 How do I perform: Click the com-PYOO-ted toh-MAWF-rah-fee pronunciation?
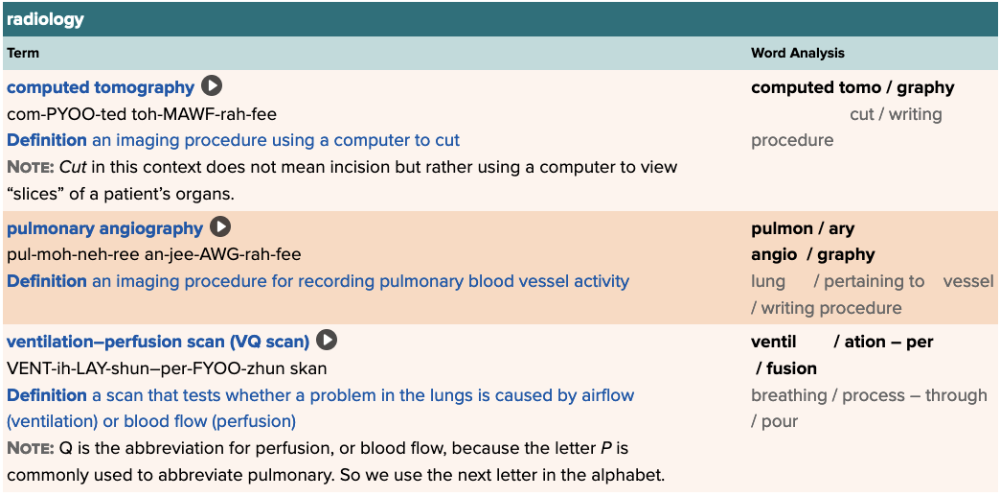point(142,114)
